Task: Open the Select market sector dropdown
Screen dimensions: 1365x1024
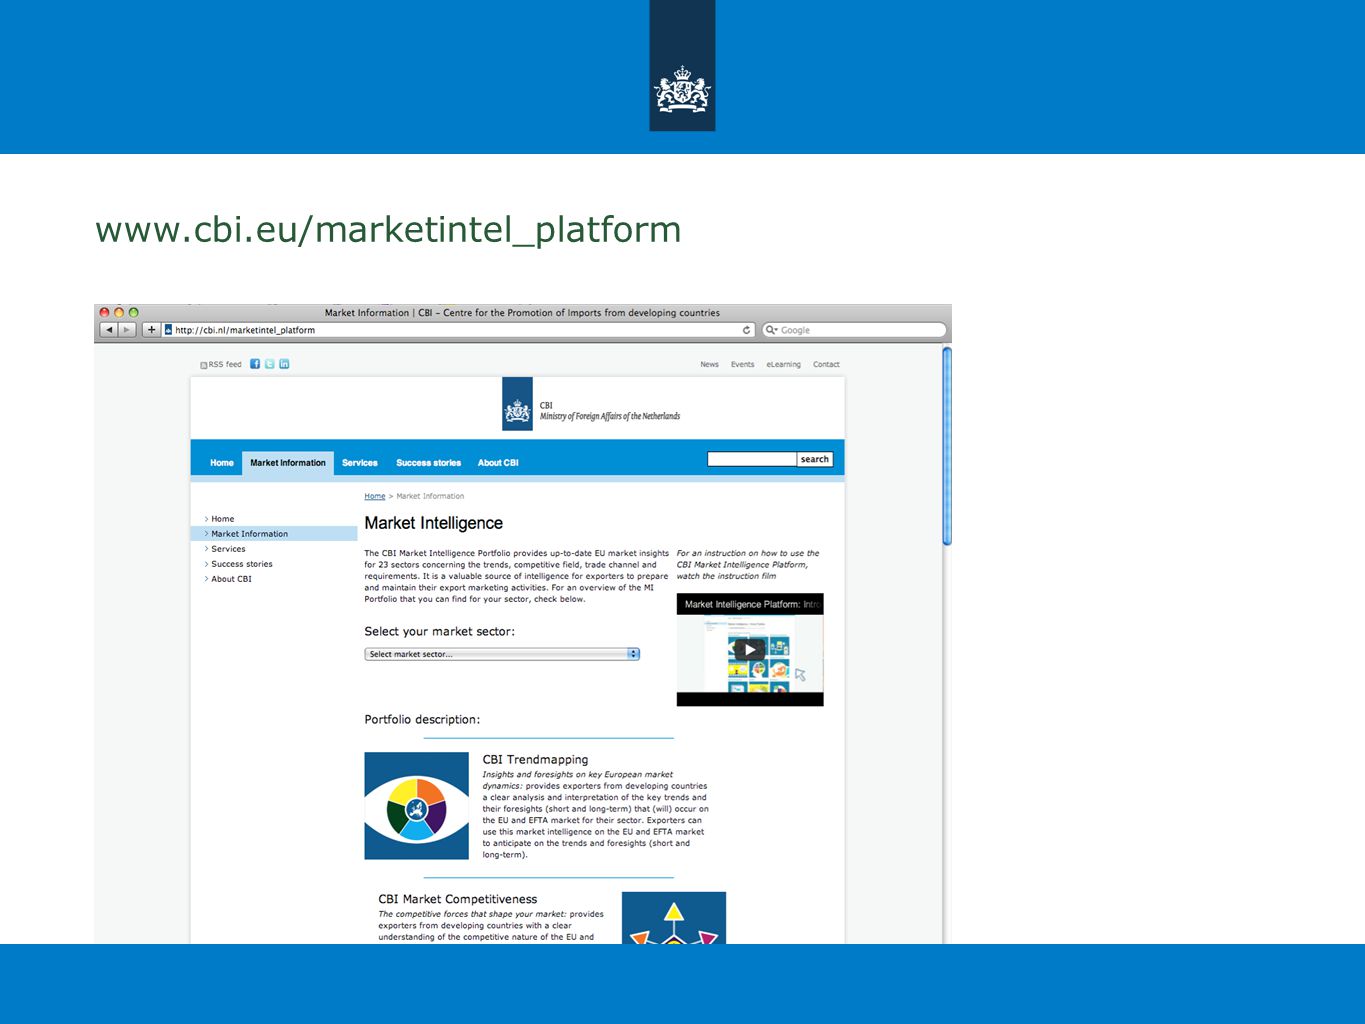Action: coord(502,654)
